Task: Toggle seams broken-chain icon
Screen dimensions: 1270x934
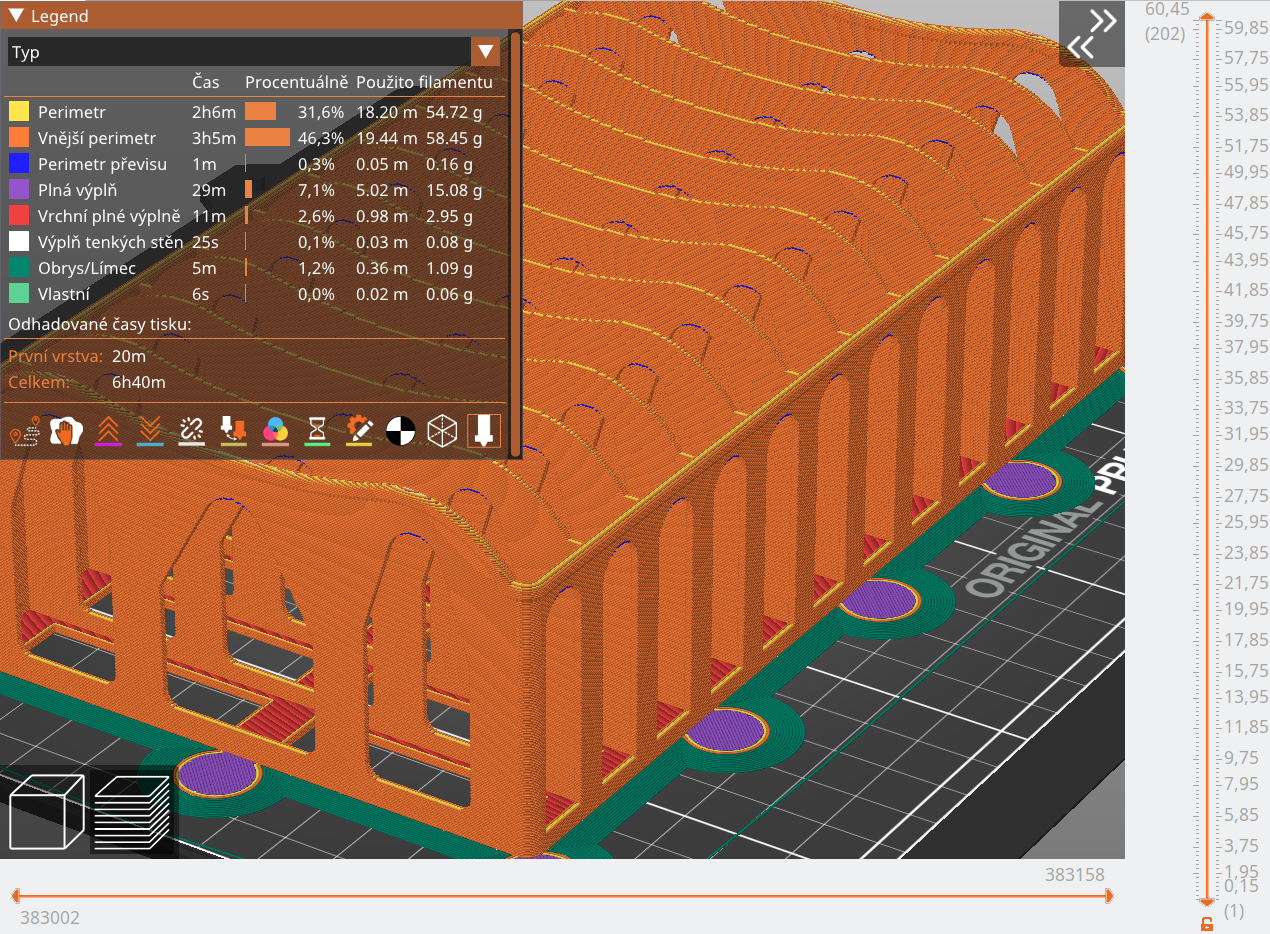Action: [191, 430]
